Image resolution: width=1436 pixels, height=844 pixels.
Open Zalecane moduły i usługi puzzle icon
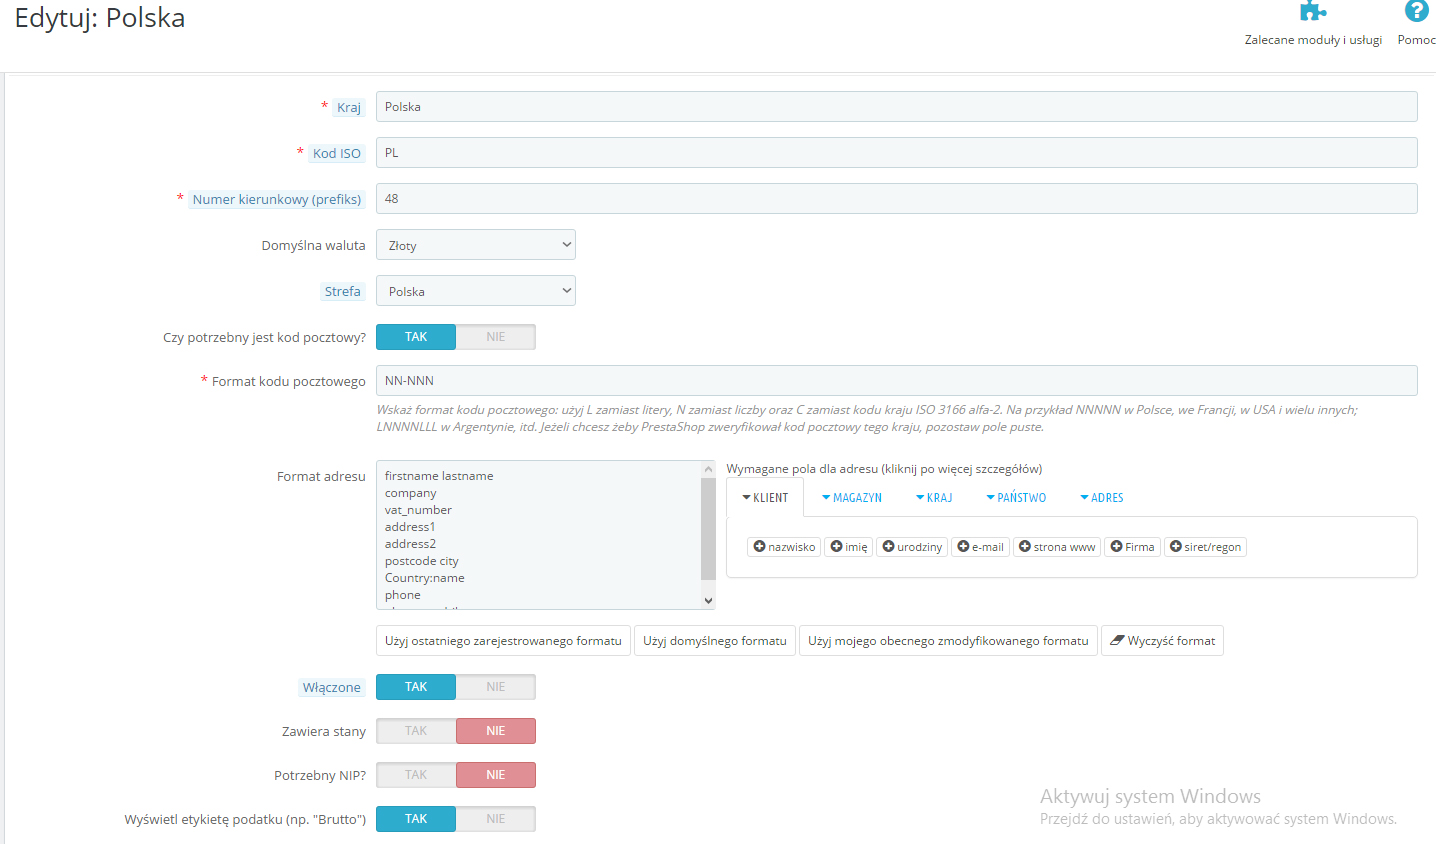pos(1313,11)
